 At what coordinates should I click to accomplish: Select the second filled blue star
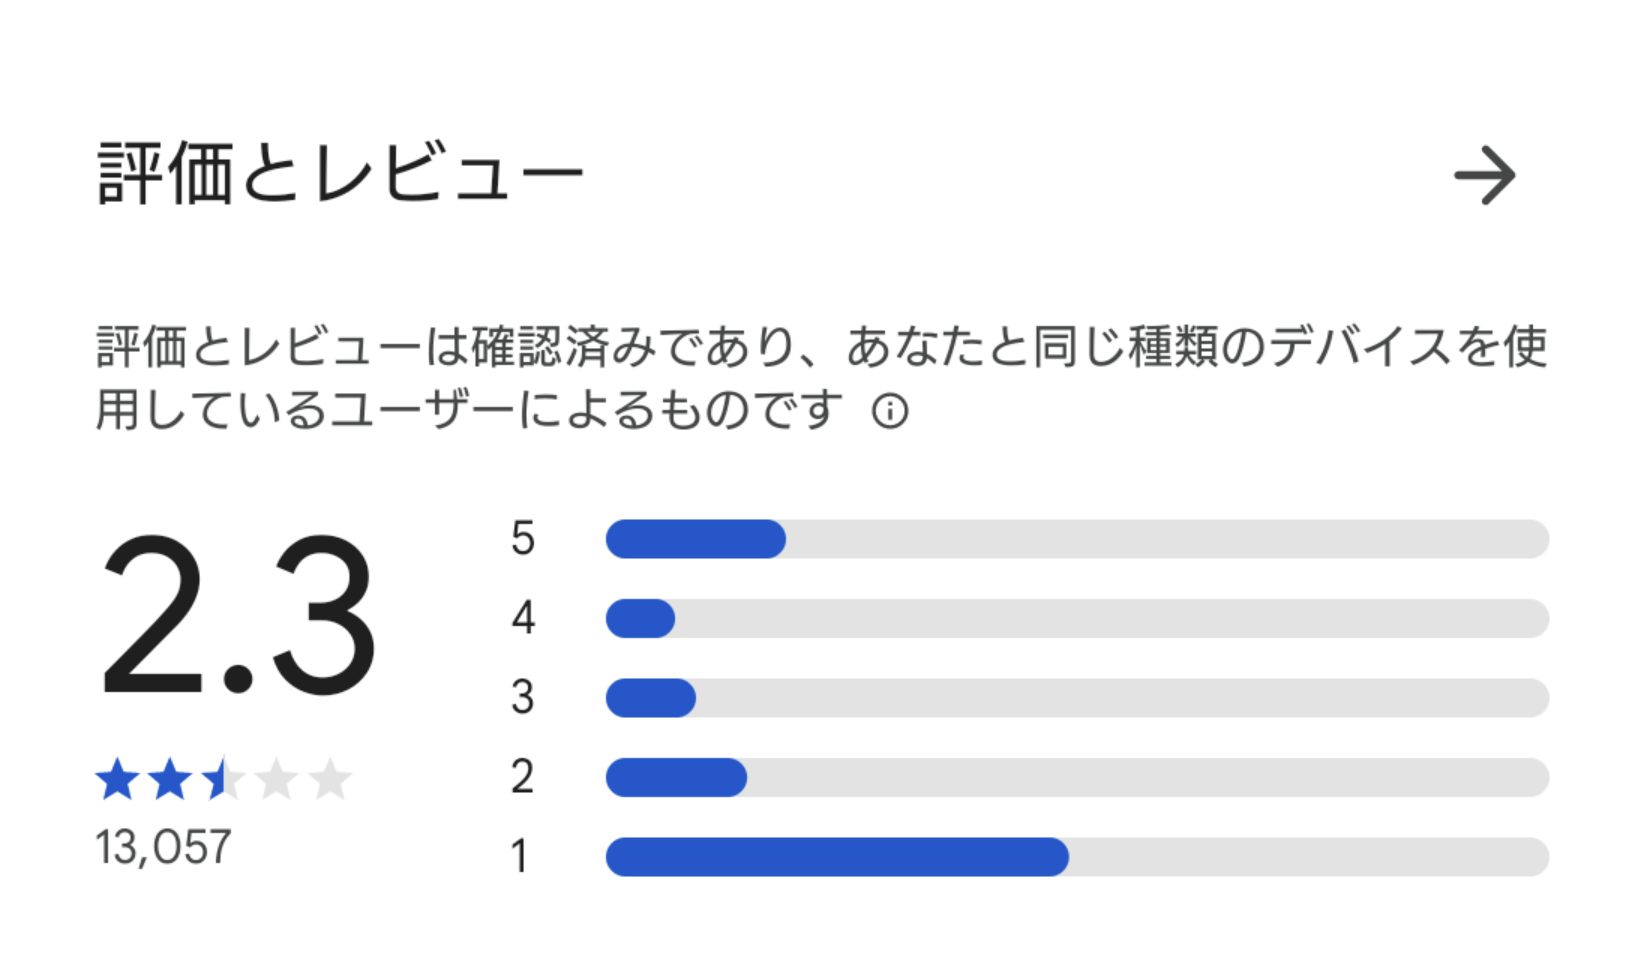tap(170, 779)
